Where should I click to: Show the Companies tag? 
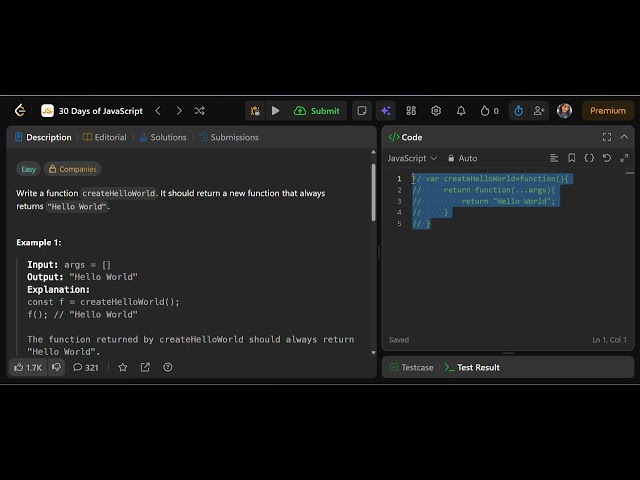[x=73, y=169]
